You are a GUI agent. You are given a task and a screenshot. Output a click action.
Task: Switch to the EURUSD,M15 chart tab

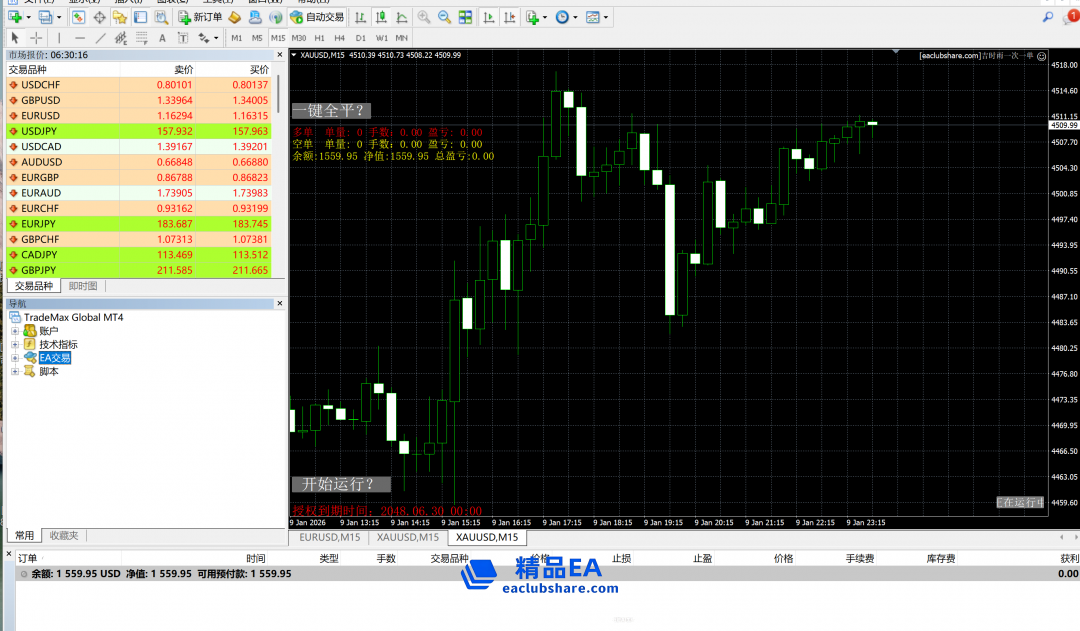[x=327, y=537]
